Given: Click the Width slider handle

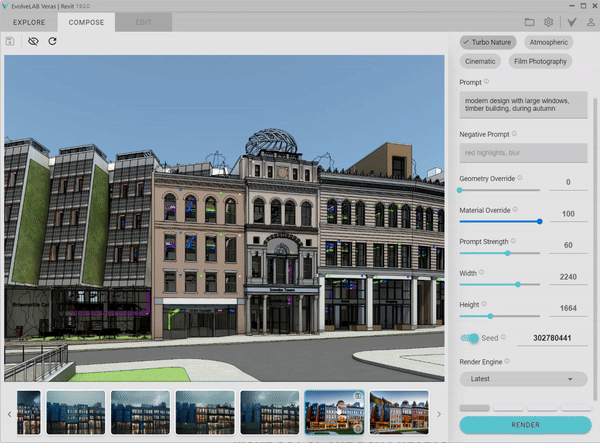Looking at the screenshot, I should coord(518,284).
